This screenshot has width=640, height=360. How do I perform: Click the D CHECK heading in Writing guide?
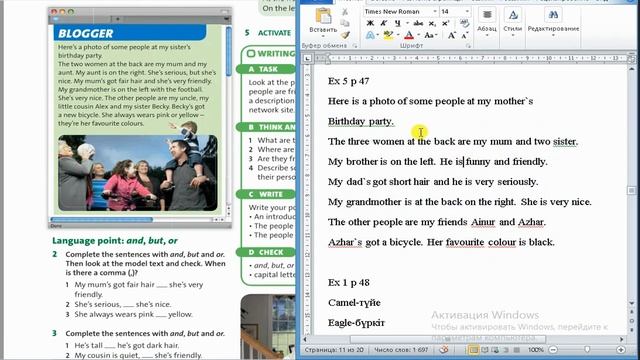266,252
